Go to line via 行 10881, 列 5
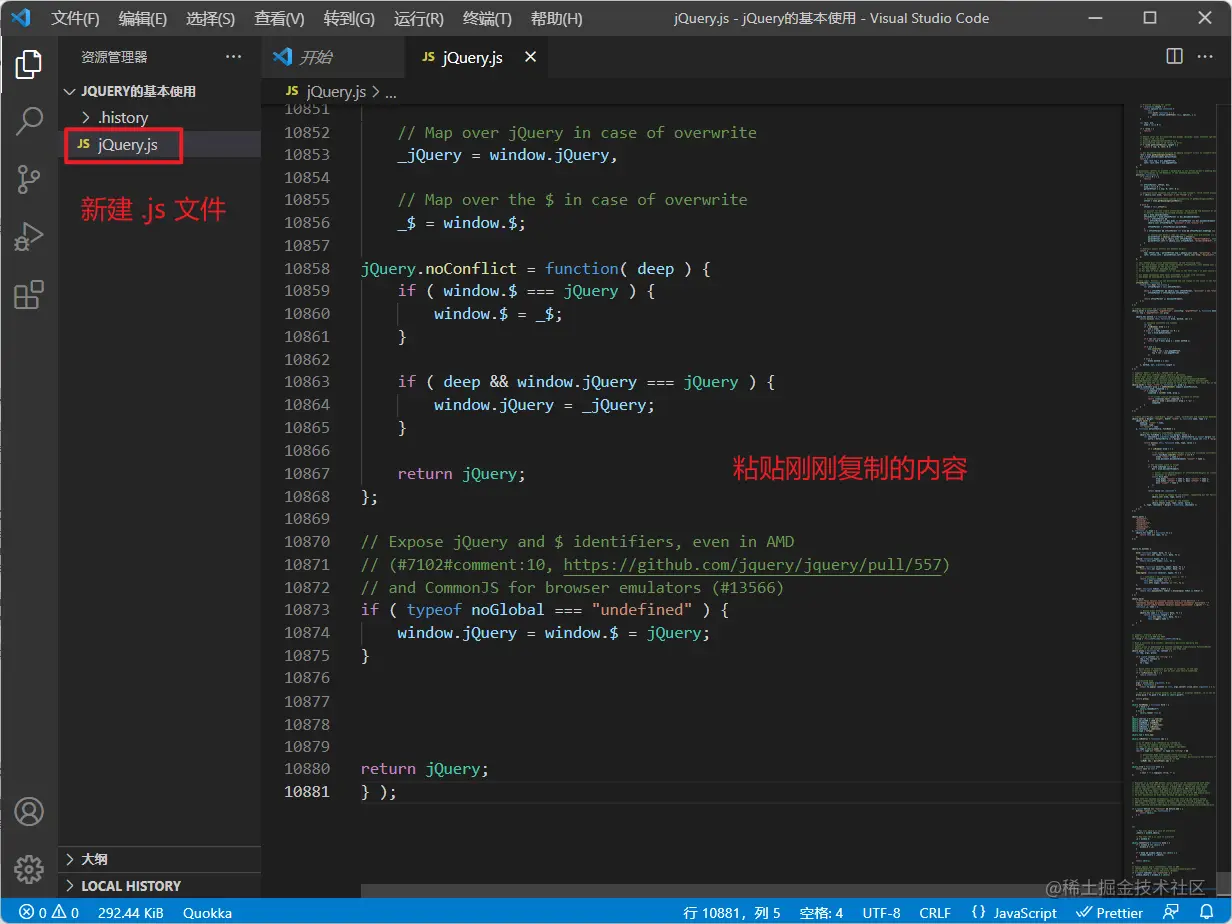 [731, 912]
